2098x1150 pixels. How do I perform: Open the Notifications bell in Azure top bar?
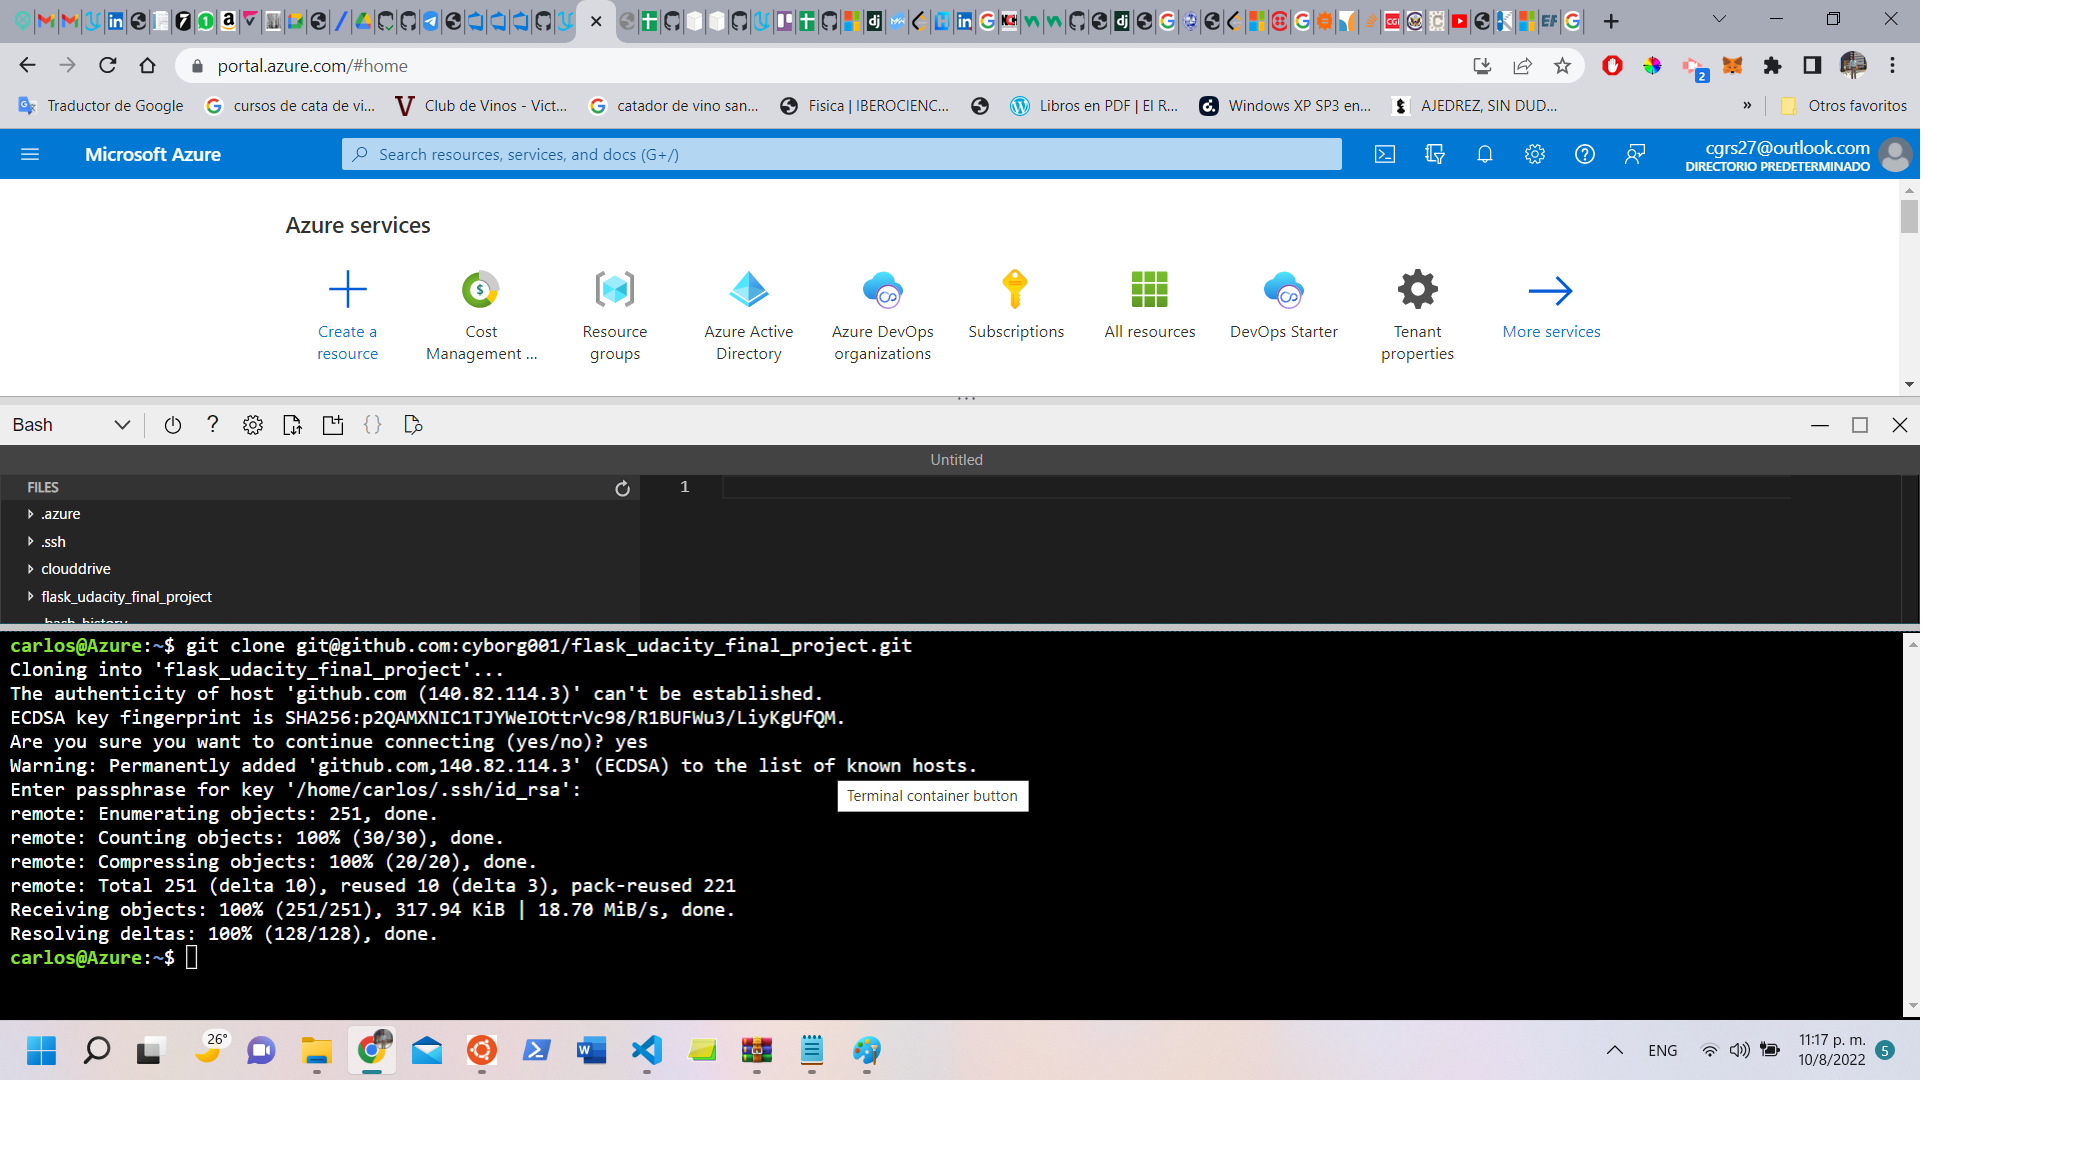(x=1484, y=154)
